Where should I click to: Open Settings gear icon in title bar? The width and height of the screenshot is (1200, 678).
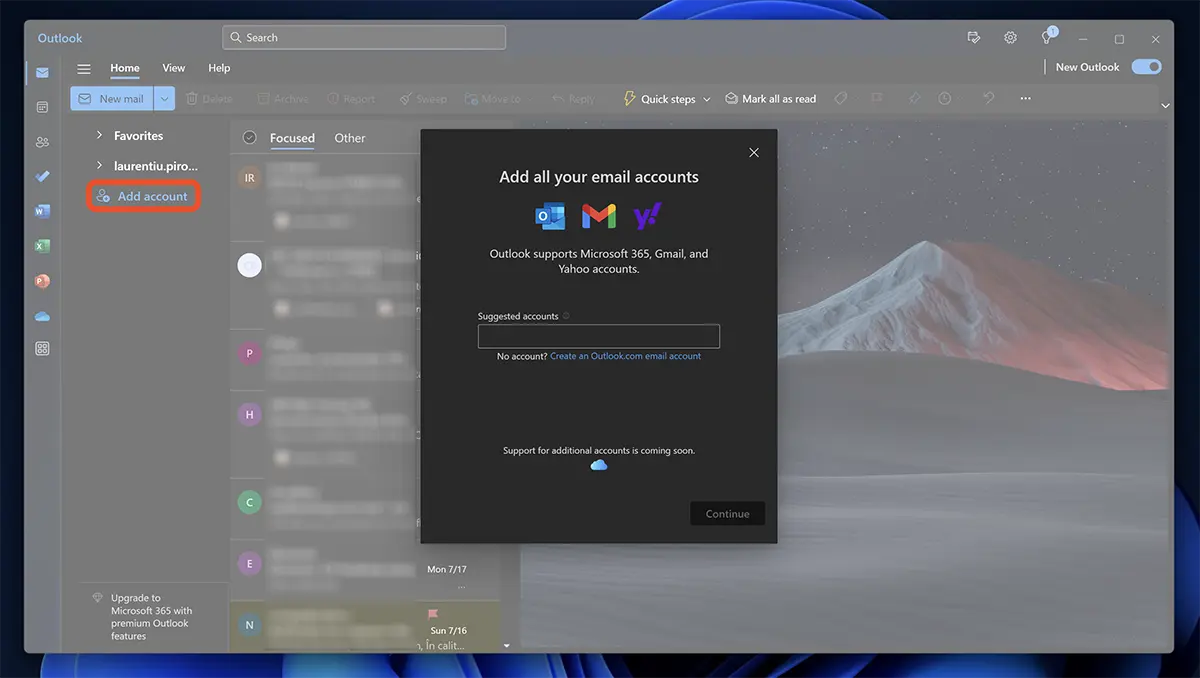[x=1010, y=38]
